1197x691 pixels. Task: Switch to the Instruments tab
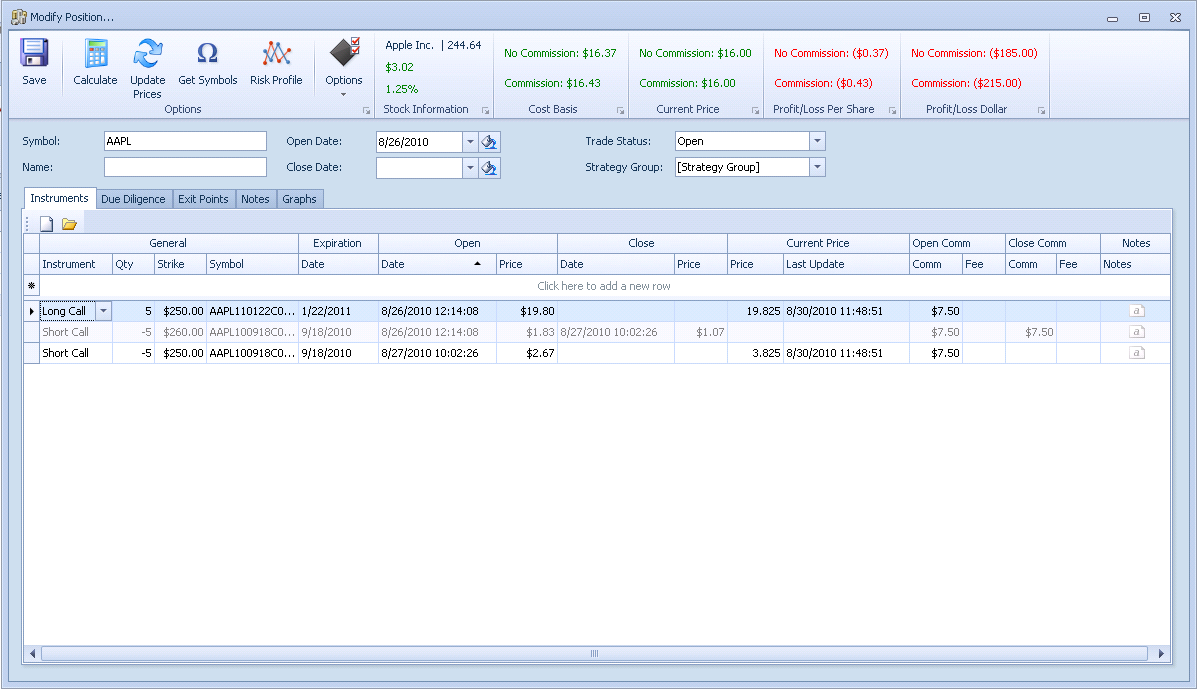click(60, 199)
